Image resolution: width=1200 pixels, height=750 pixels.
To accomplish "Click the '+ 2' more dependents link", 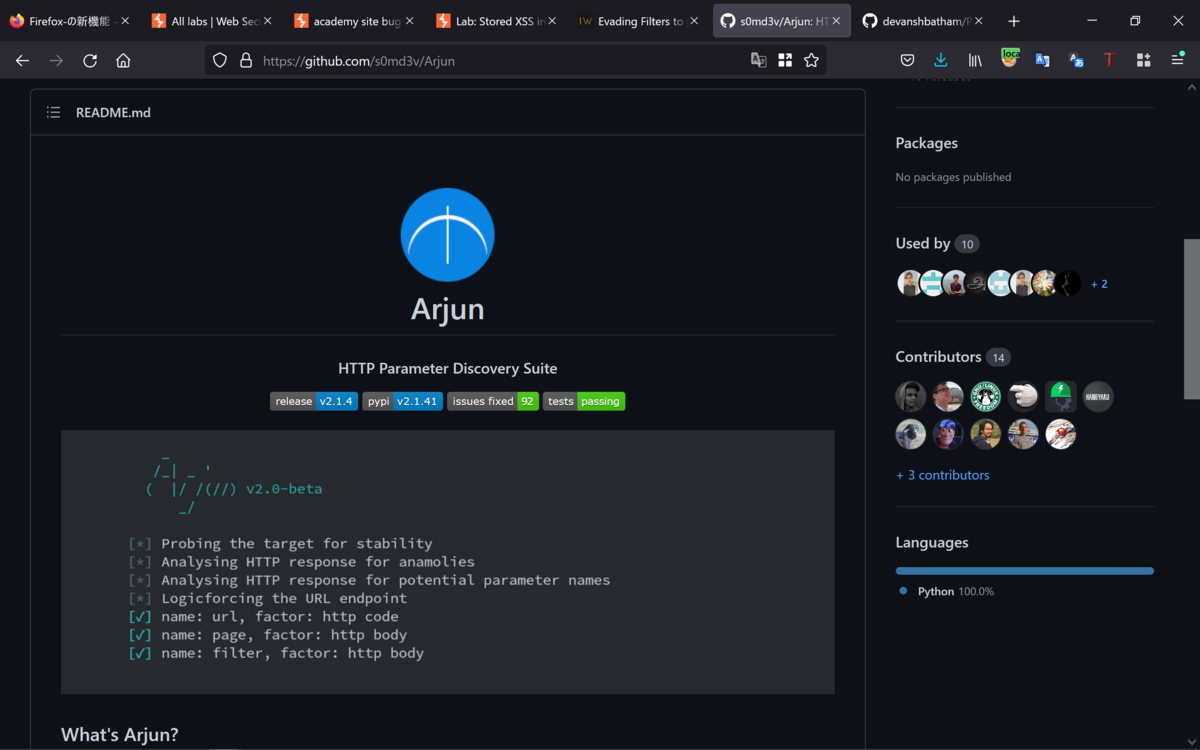I will click(x=1099, y=284).
